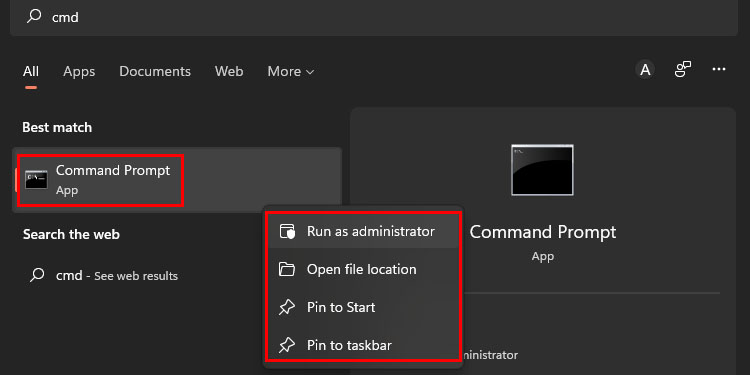This screenshot has width=750, height=375.
Task: Open the Documents tab
Action: (x=155, y=71)
